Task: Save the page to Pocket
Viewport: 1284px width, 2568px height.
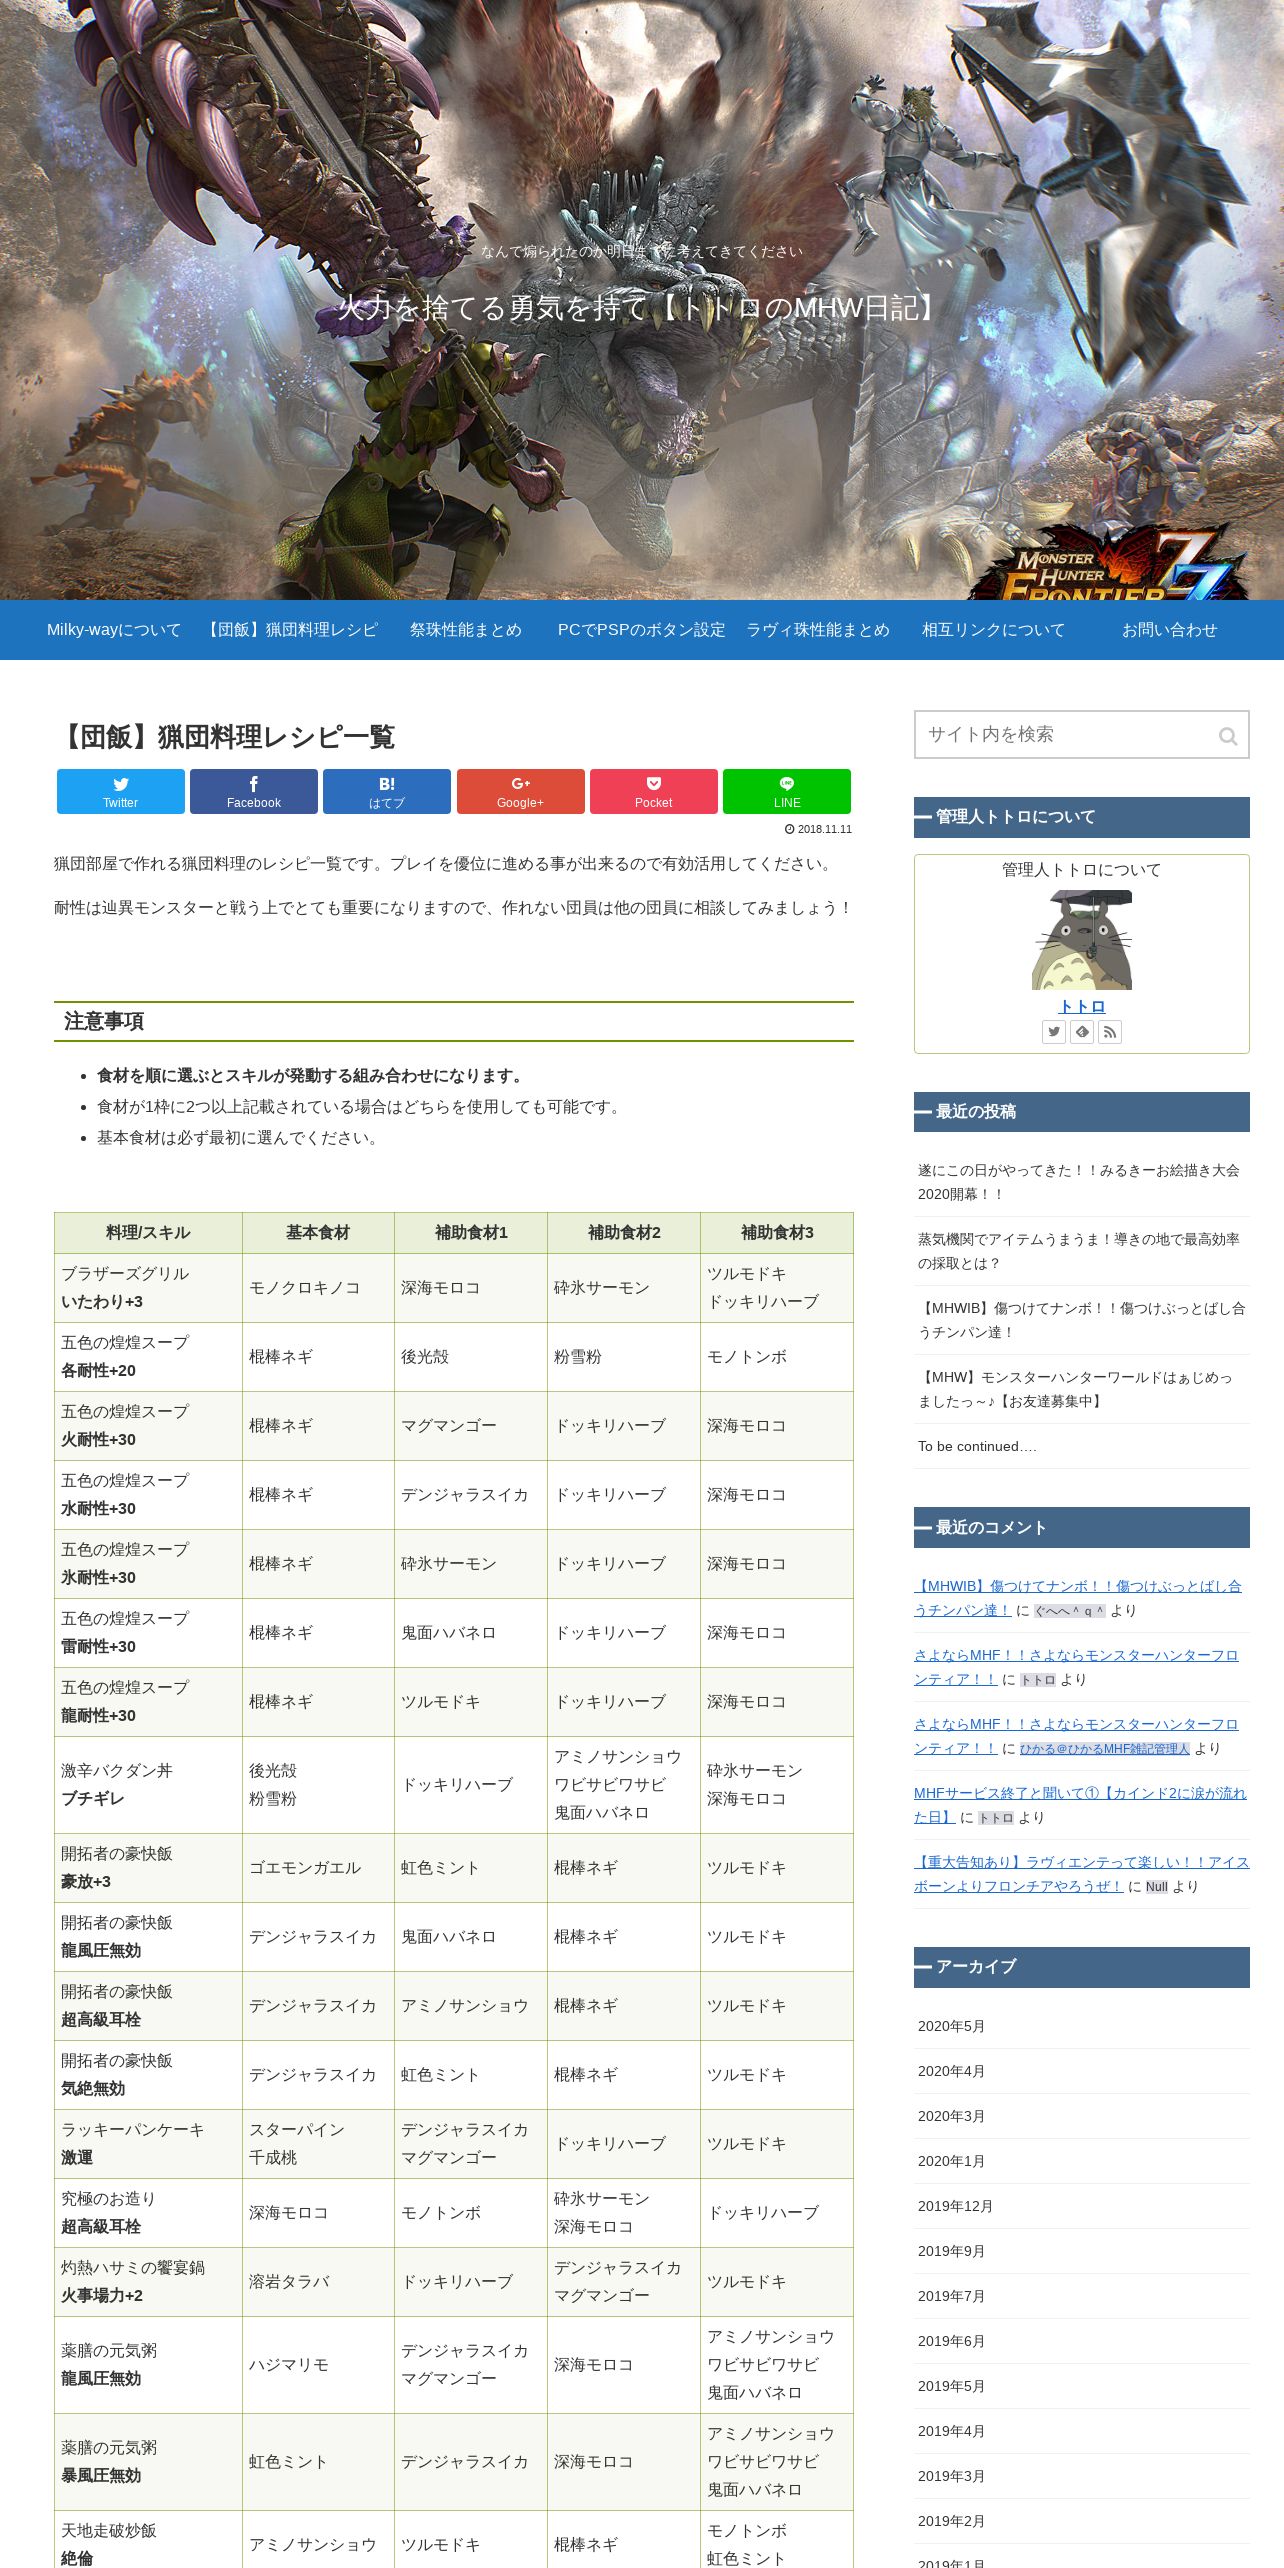Action: 654,791
